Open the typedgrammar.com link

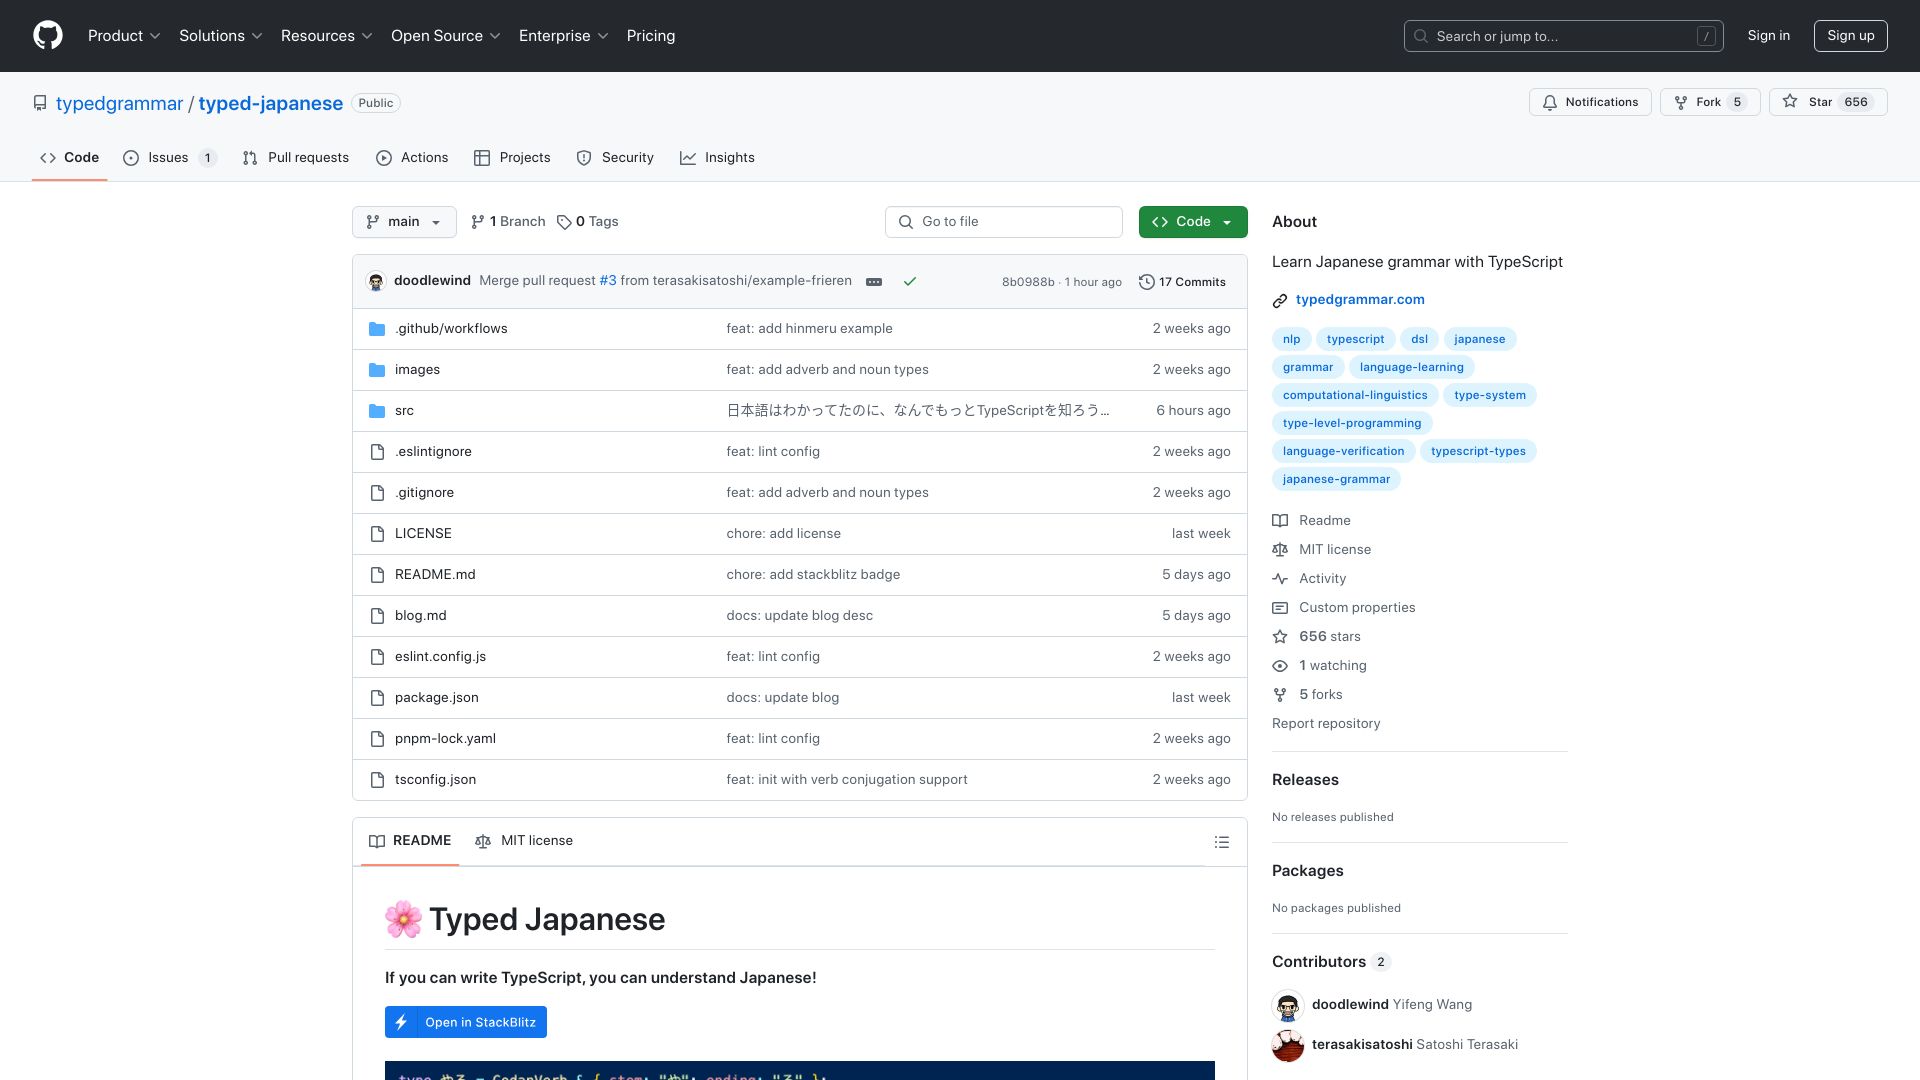1360,300
